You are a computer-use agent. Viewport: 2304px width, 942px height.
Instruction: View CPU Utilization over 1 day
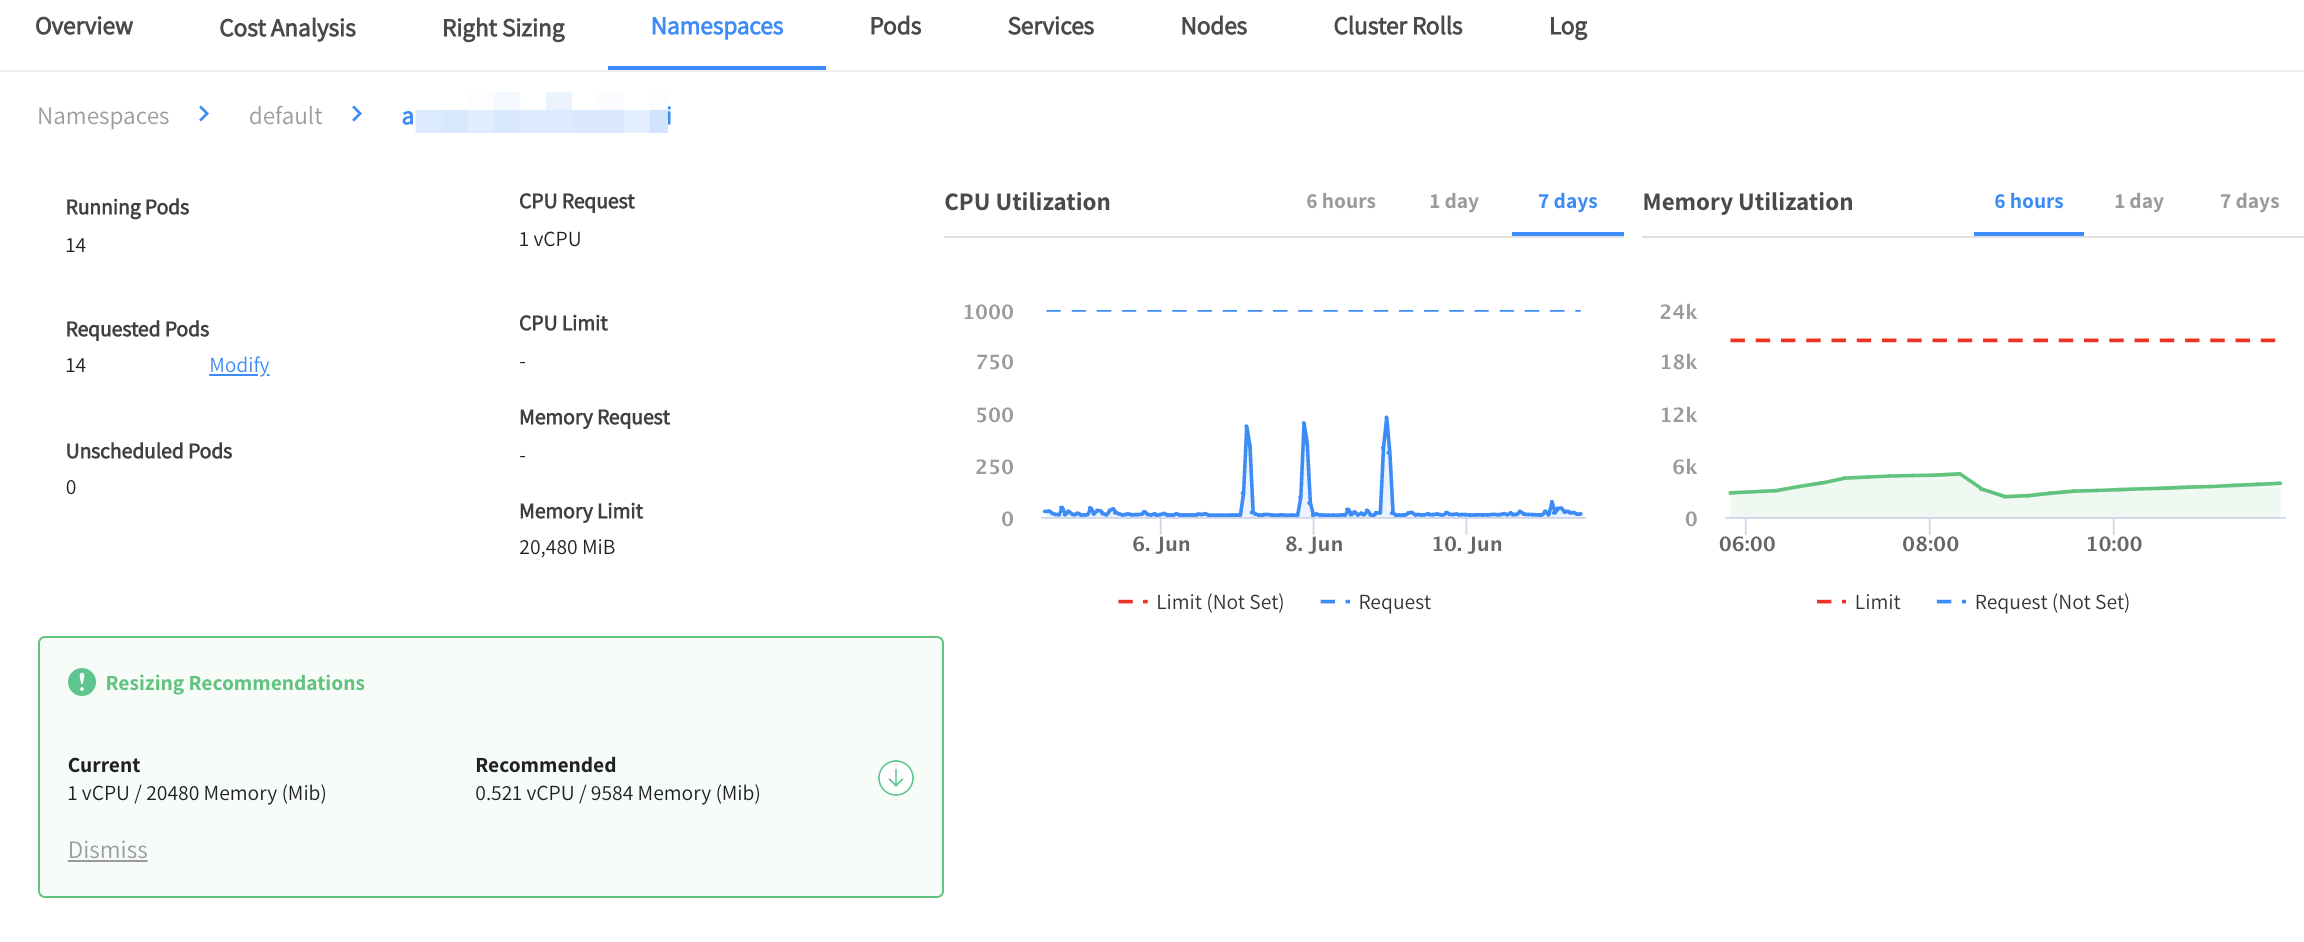pyautogui.click(x=1453, y=201)
